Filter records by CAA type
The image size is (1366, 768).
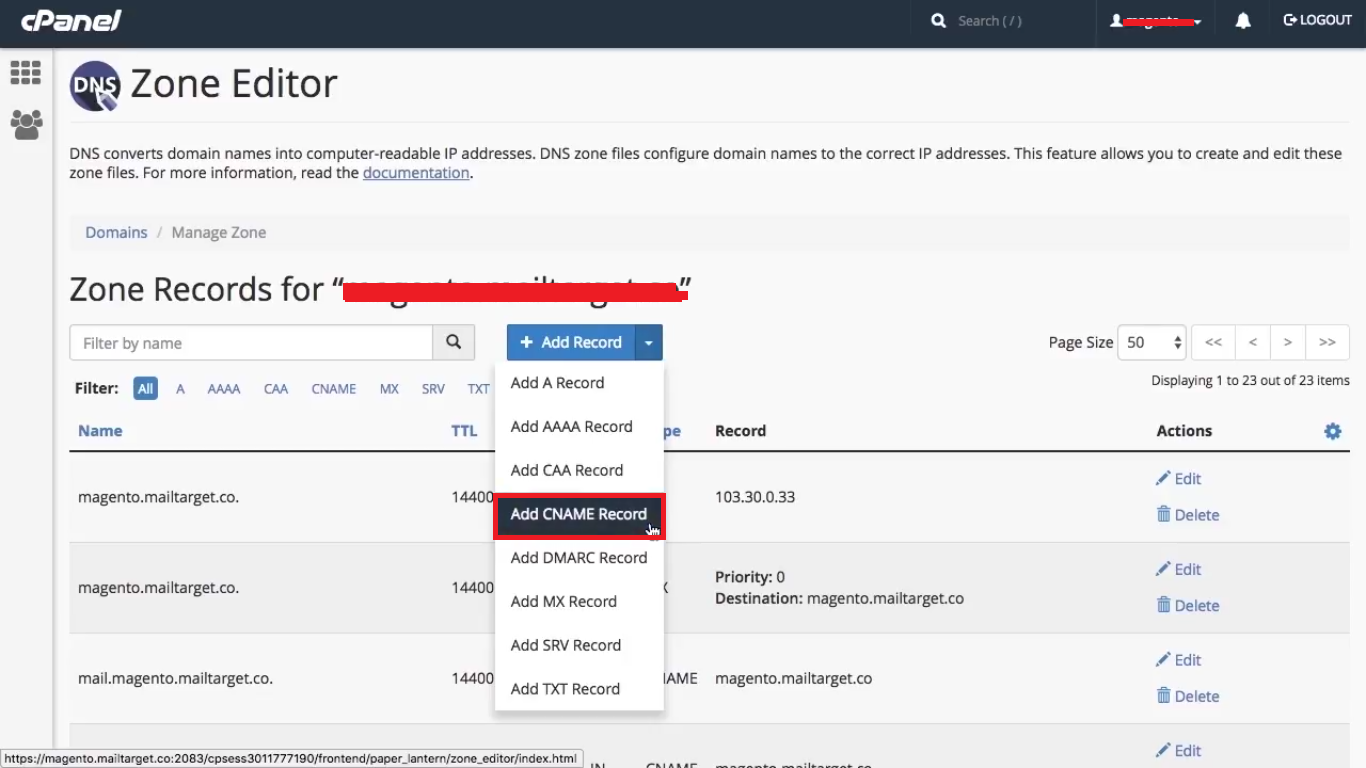coord(276,389)
